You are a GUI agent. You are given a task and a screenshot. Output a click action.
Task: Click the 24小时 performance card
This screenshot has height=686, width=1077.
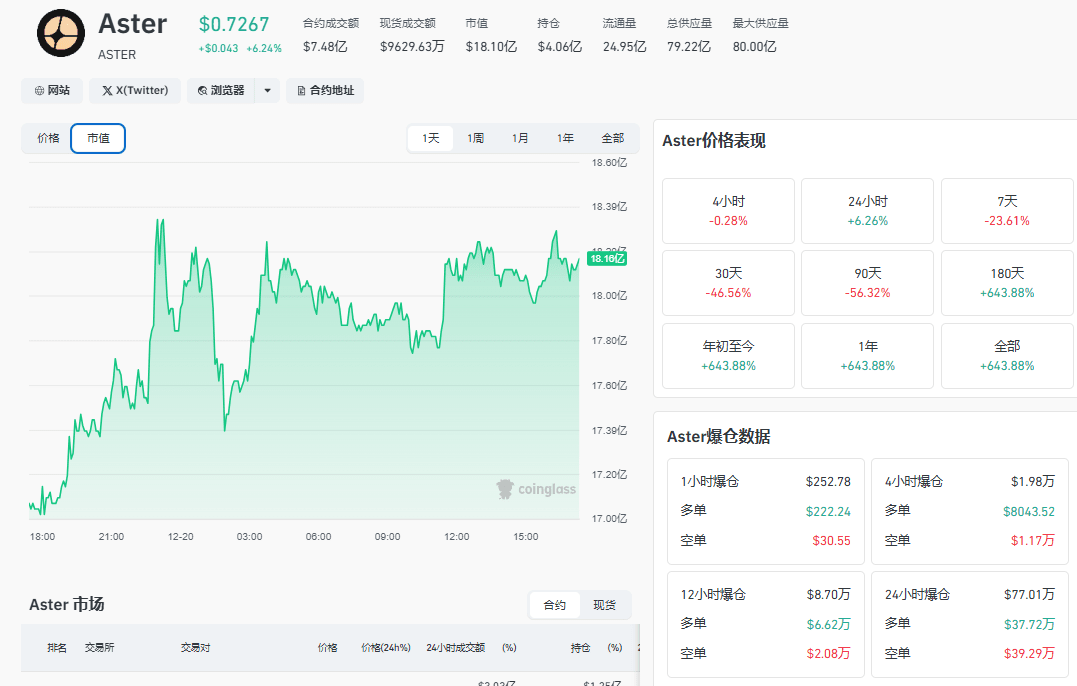(x=868, y=211)
